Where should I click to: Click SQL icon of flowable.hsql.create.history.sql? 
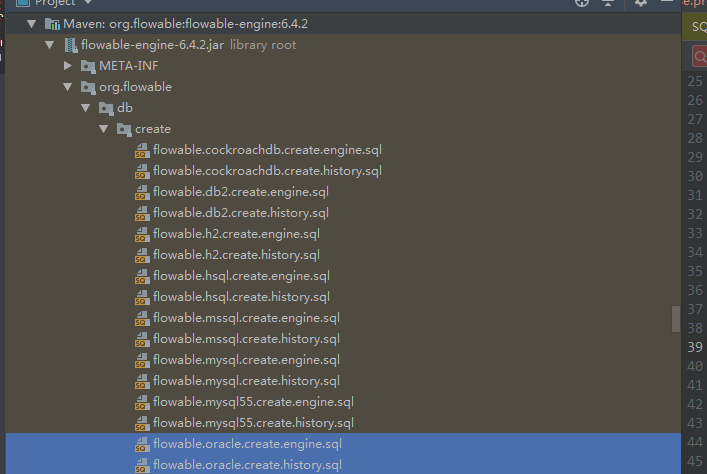(142, 298)
